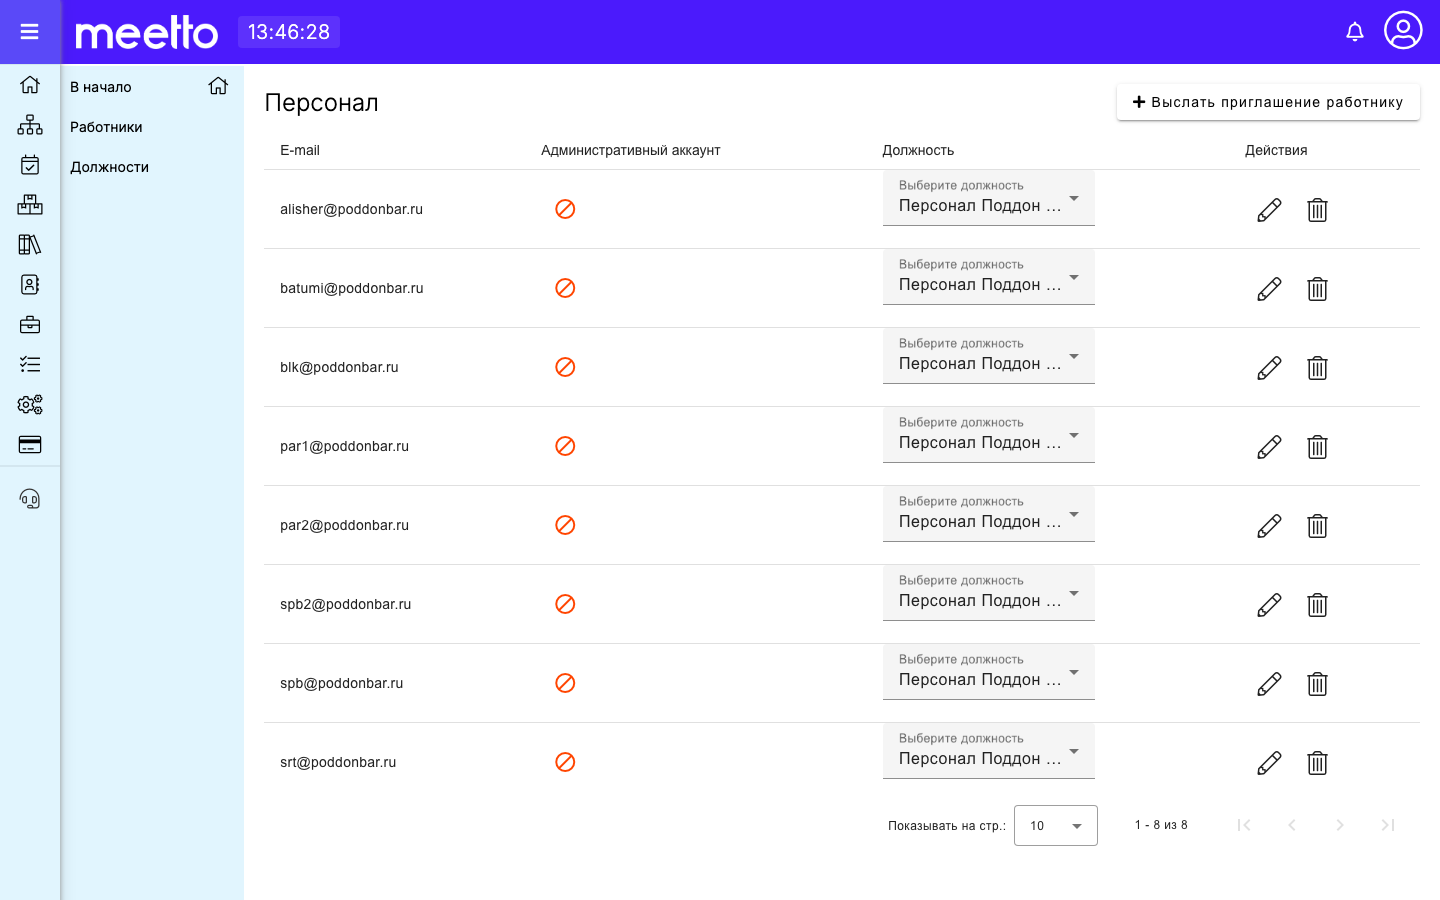Toggle admin account status for par1@poddonbar.ru

[x=565, y=446]
